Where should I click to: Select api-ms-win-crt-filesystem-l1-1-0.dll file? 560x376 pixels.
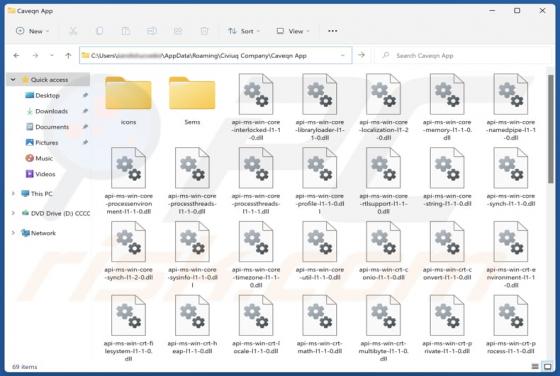point(128,328)
